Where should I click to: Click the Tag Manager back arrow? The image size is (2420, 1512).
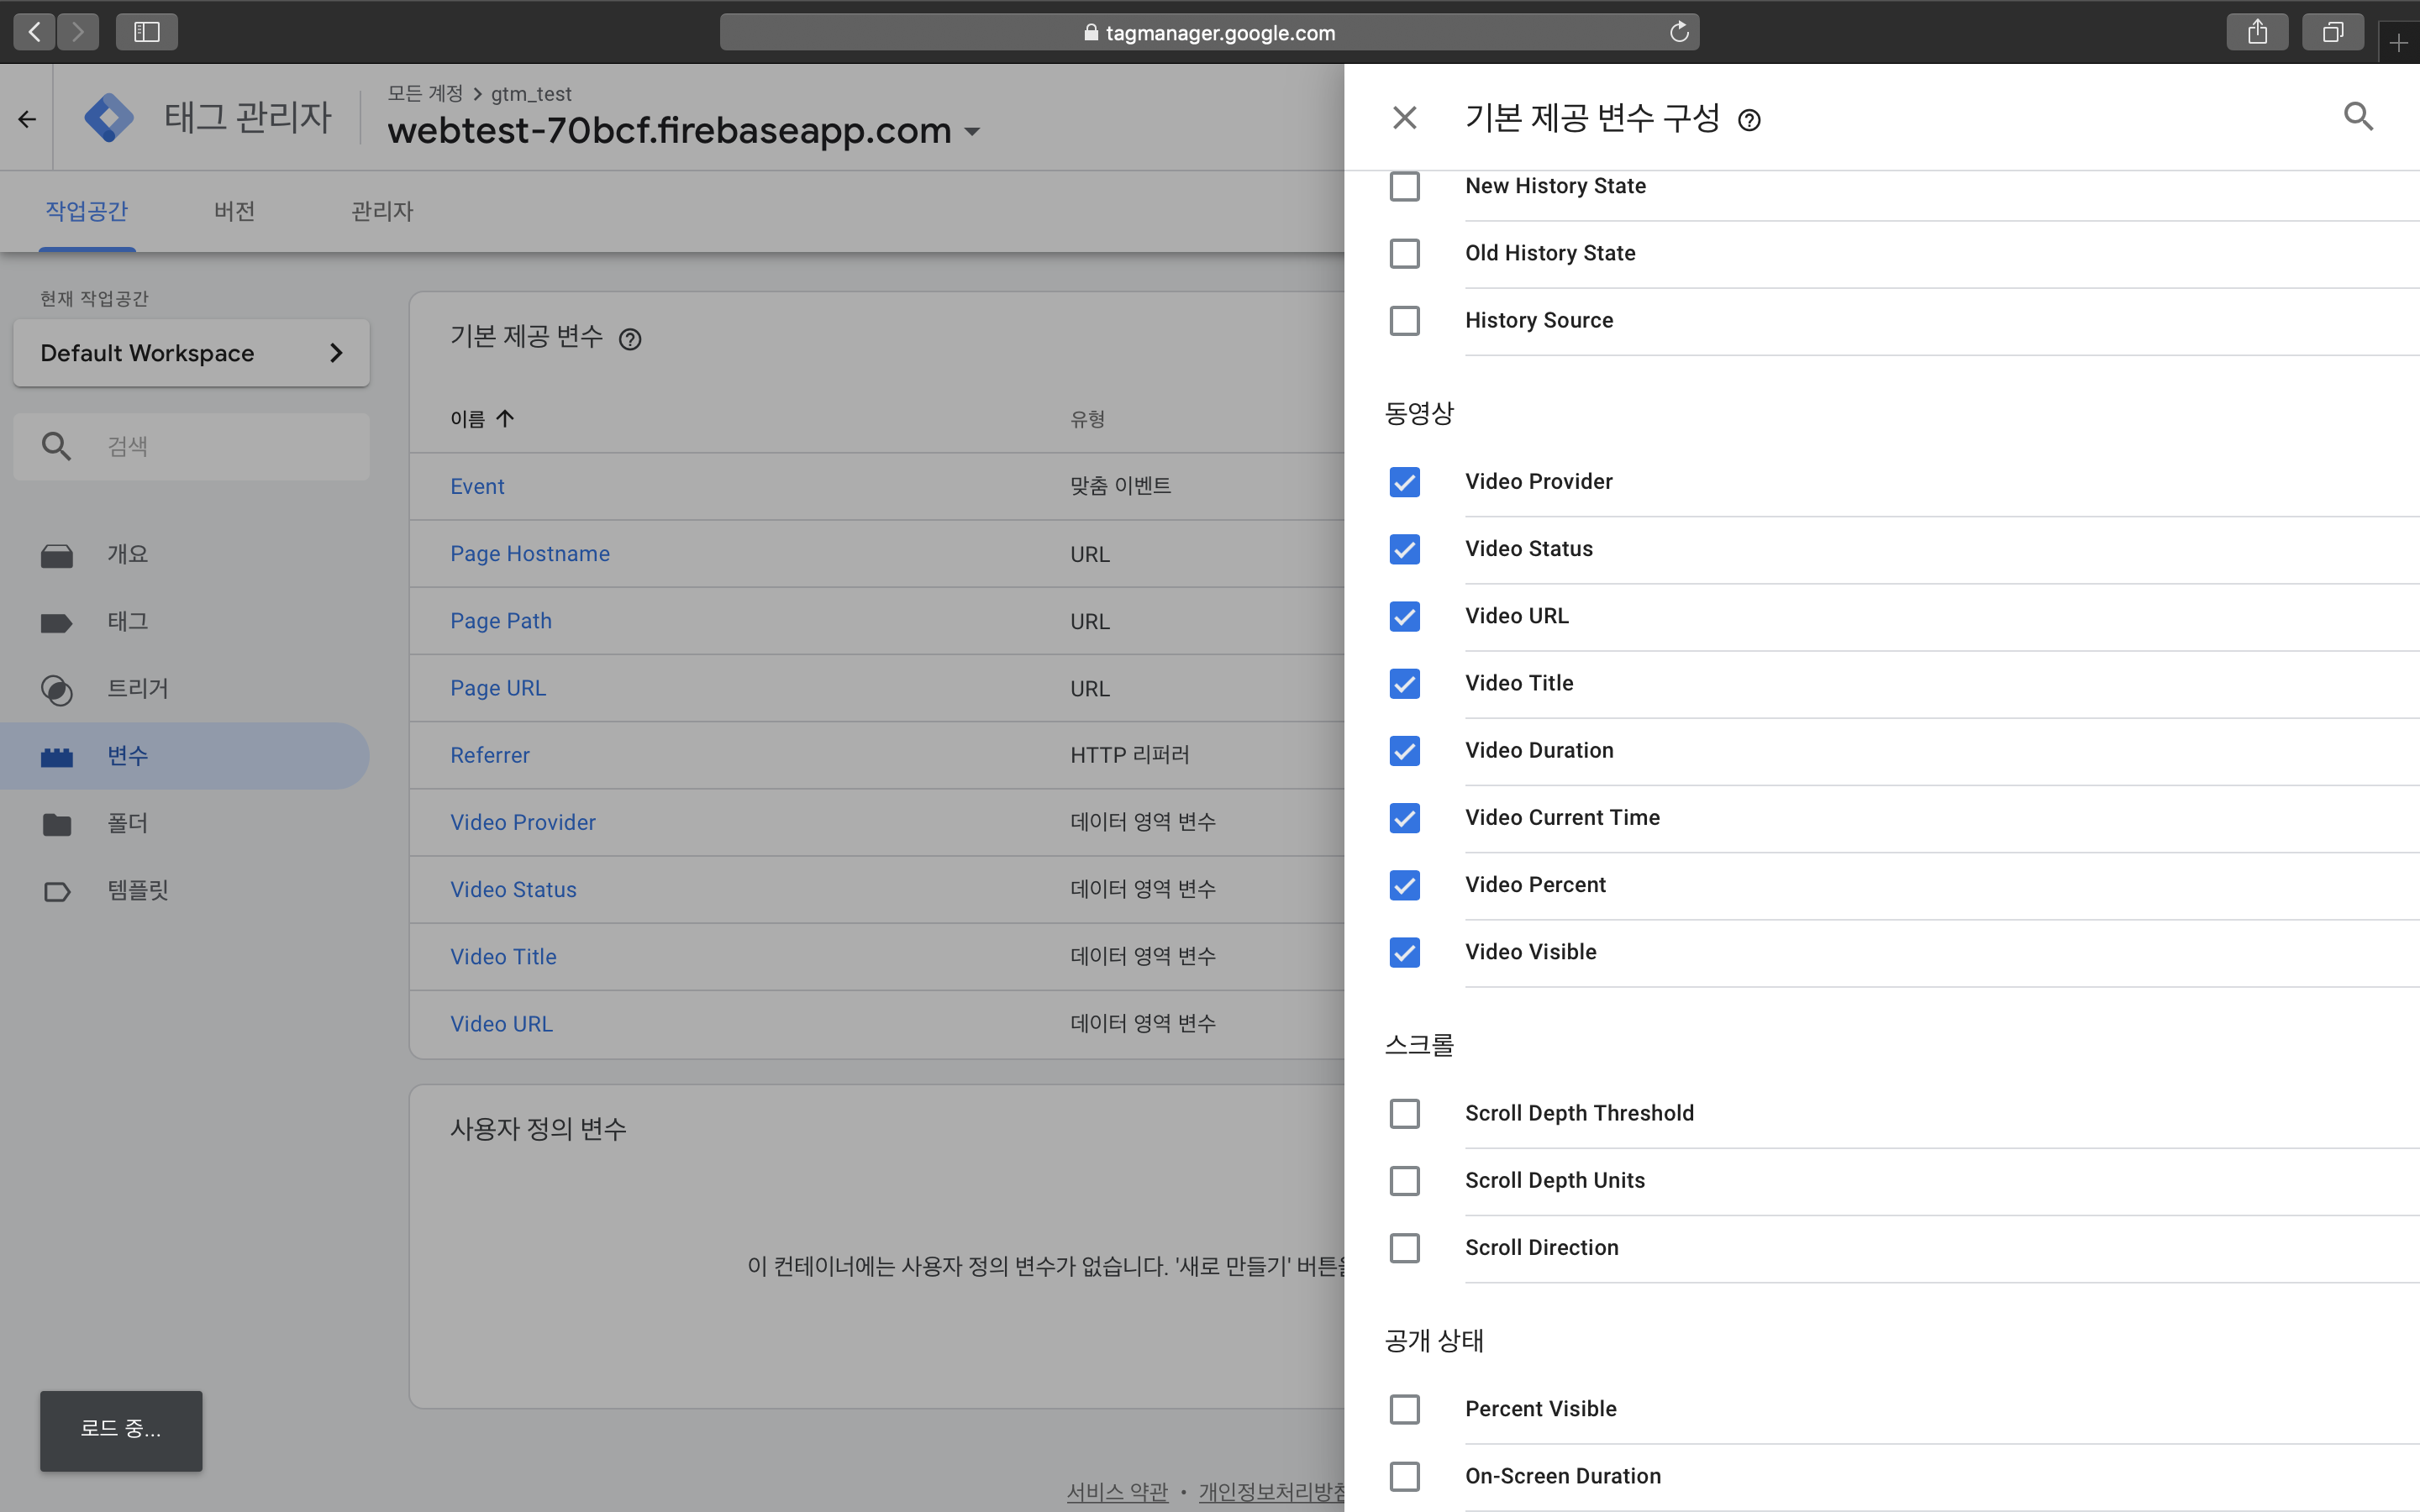[27, 119]
